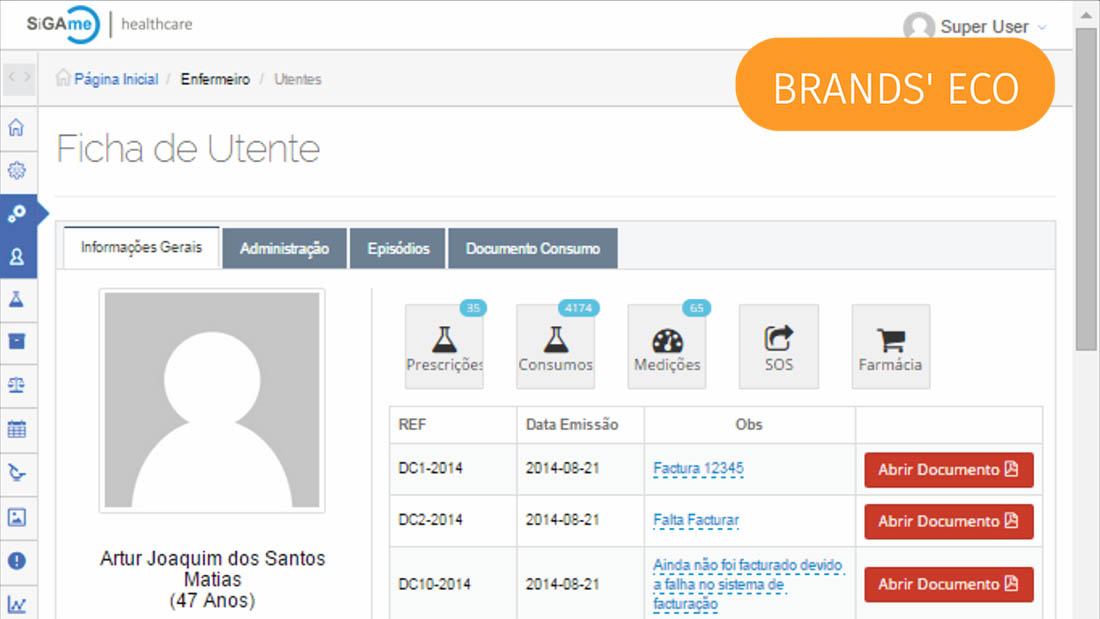Select the flask icon in the sidebar
Image resolution: width=1100 pixels, height=619 pixels.
coord(16,299)
